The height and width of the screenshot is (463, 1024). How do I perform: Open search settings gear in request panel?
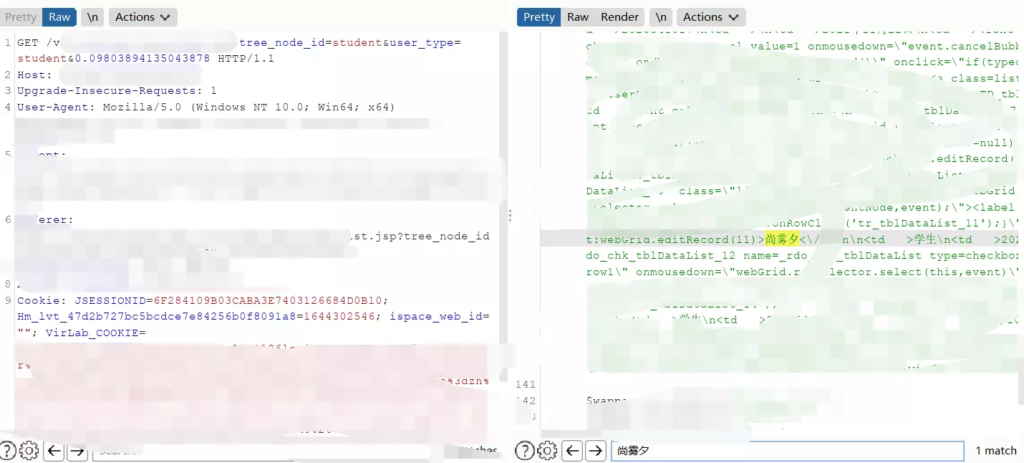point(28,451)
